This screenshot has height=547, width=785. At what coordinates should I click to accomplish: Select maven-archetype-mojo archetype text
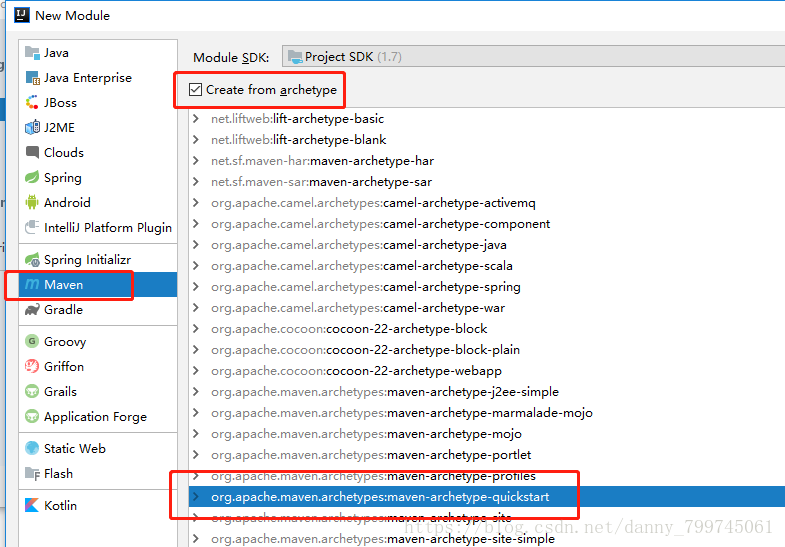(x=455, y=434)
